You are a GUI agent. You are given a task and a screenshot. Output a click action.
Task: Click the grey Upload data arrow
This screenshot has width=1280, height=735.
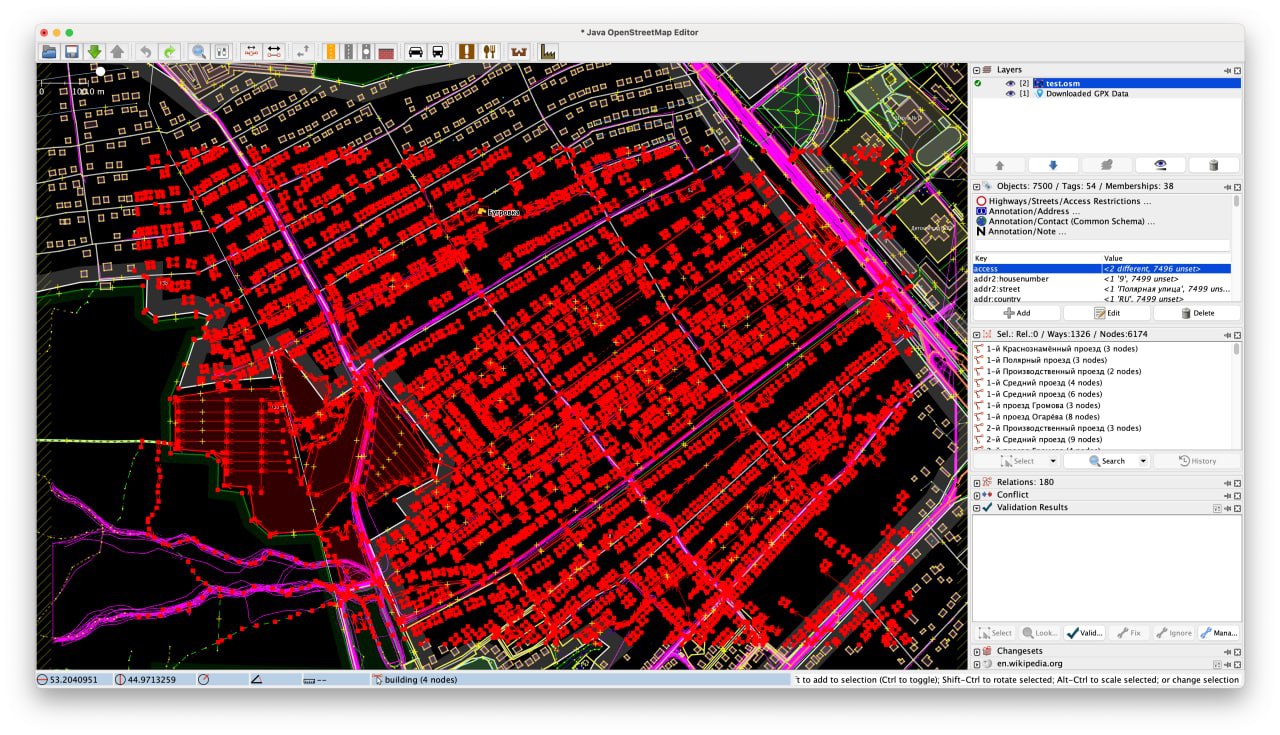tap(118, 51)
